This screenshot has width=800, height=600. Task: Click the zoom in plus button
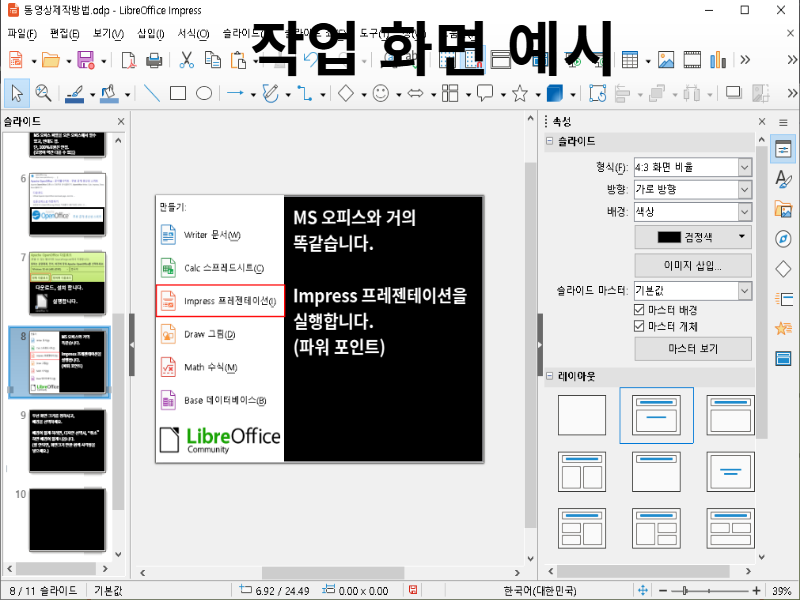tap(756, 590)
